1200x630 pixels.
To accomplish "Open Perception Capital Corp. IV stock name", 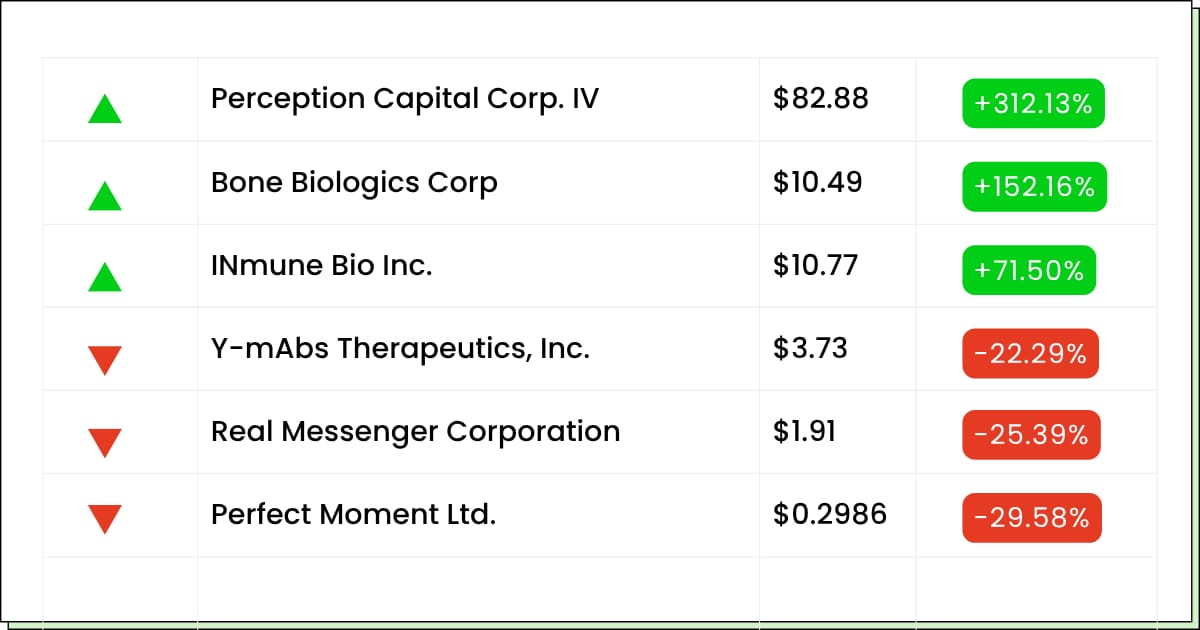I will point(405,99).
